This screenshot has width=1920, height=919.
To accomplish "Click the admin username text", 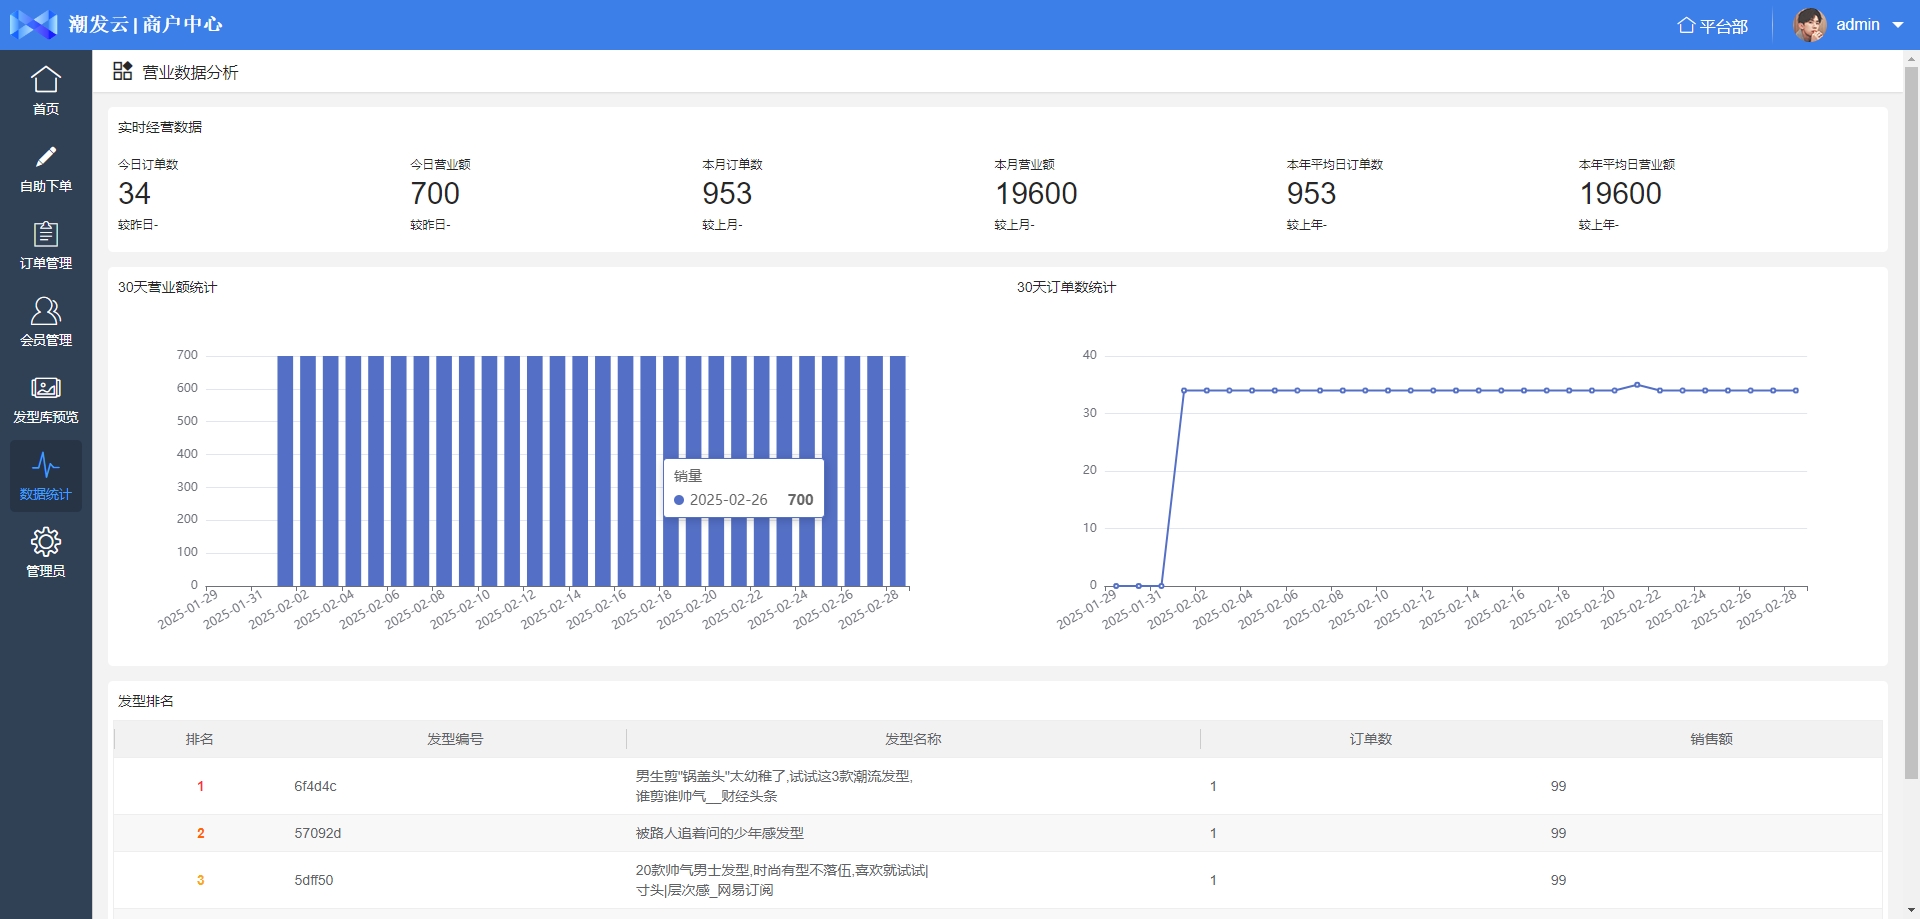I will click(x=1857, y=25).
